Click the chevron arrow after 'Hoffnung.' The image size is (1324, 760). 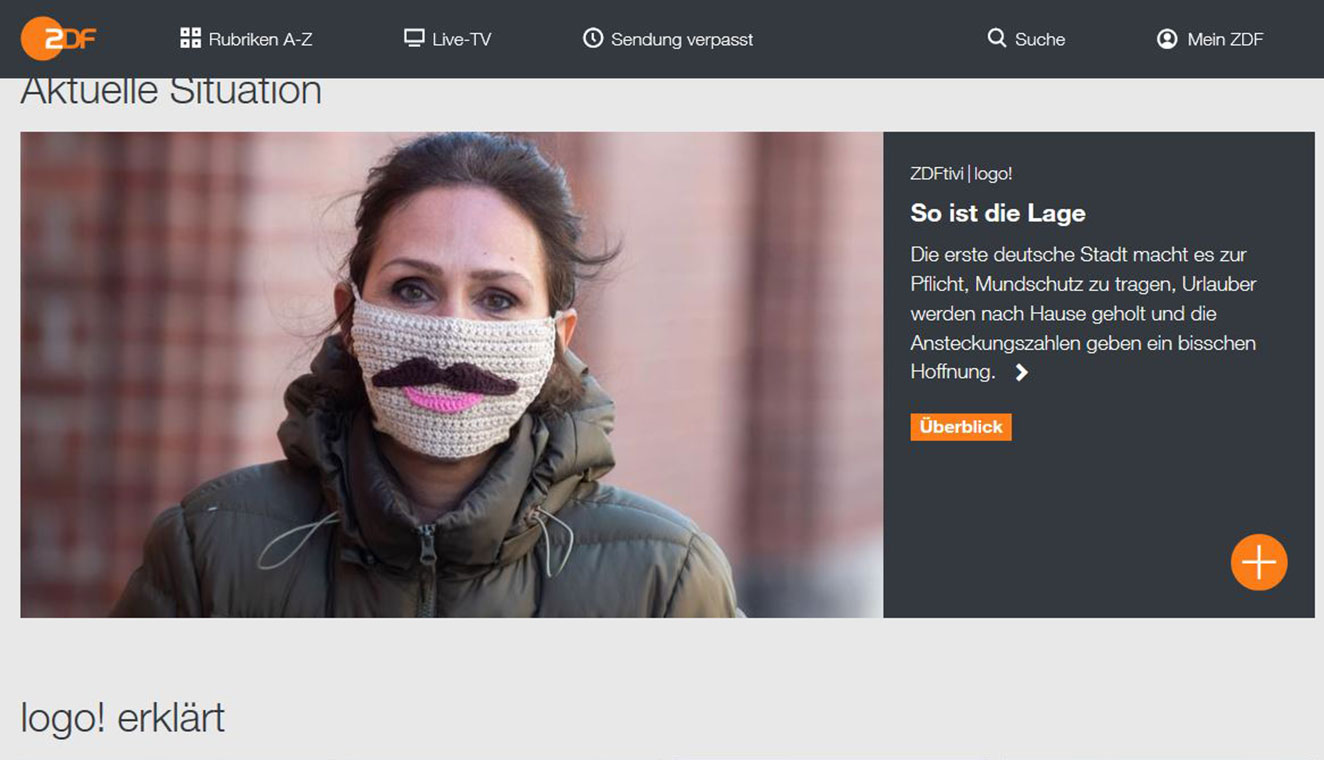pos(1021,372)
